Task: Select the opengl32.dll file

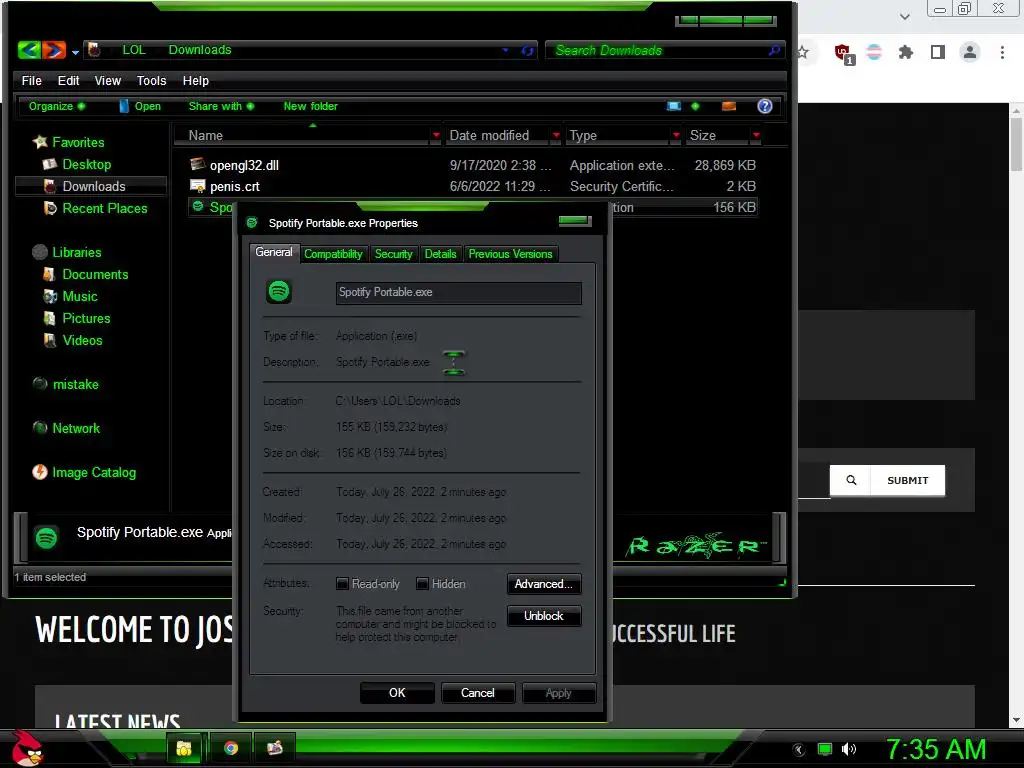Action: tap(244, 165)
